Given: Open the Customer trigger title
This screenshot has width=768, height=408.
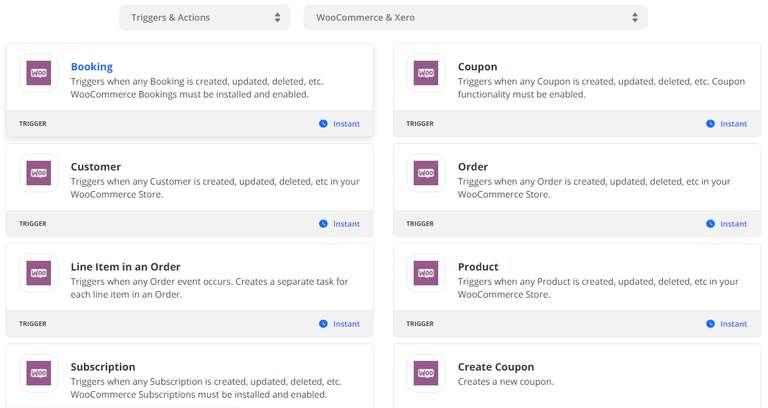Looking at the screenshot, I should 96,167.
